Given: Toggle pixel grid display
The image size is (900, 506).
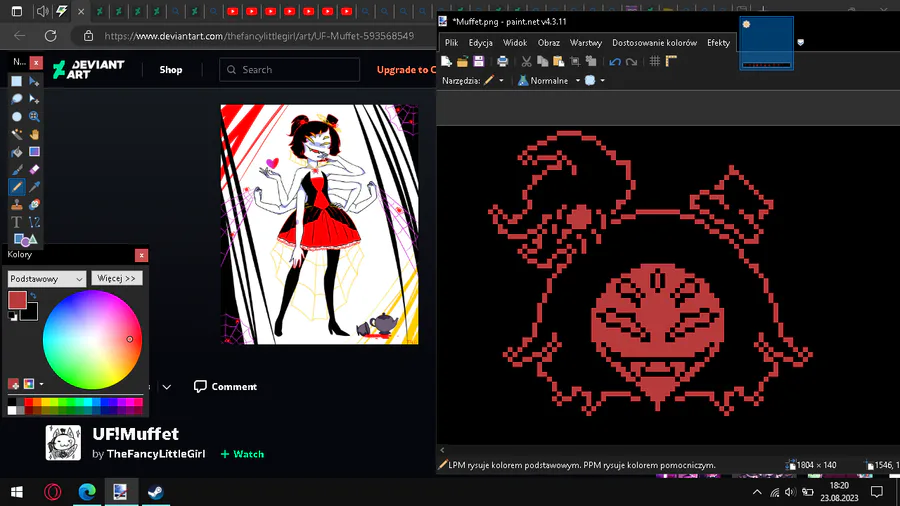Looking at the screenshot, I should pos(655,61).
